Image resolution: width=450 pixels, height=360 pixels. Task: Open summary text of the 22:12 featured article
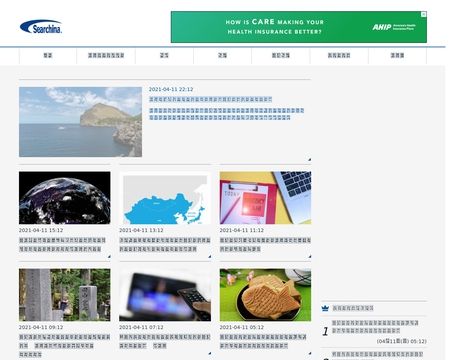[x=226, y=114]
